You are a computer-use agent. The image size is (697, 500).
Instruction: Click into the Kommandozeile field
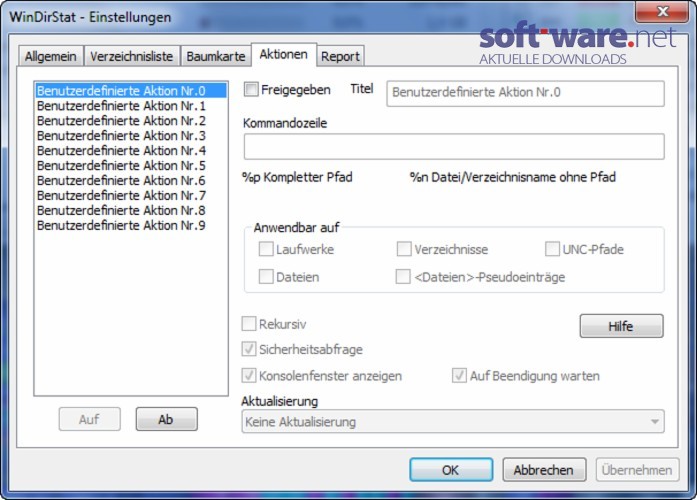point(454,146)
